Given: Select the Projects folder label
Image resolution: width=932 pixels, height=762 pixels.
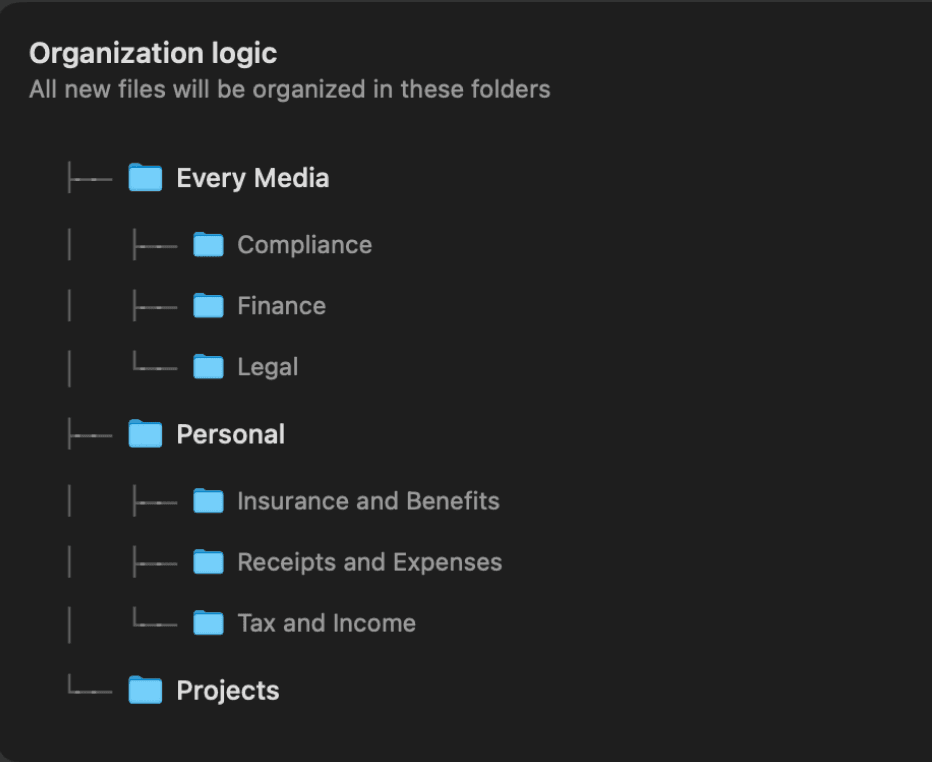Looking at the screenshot, I should click(x=227, y=691).
